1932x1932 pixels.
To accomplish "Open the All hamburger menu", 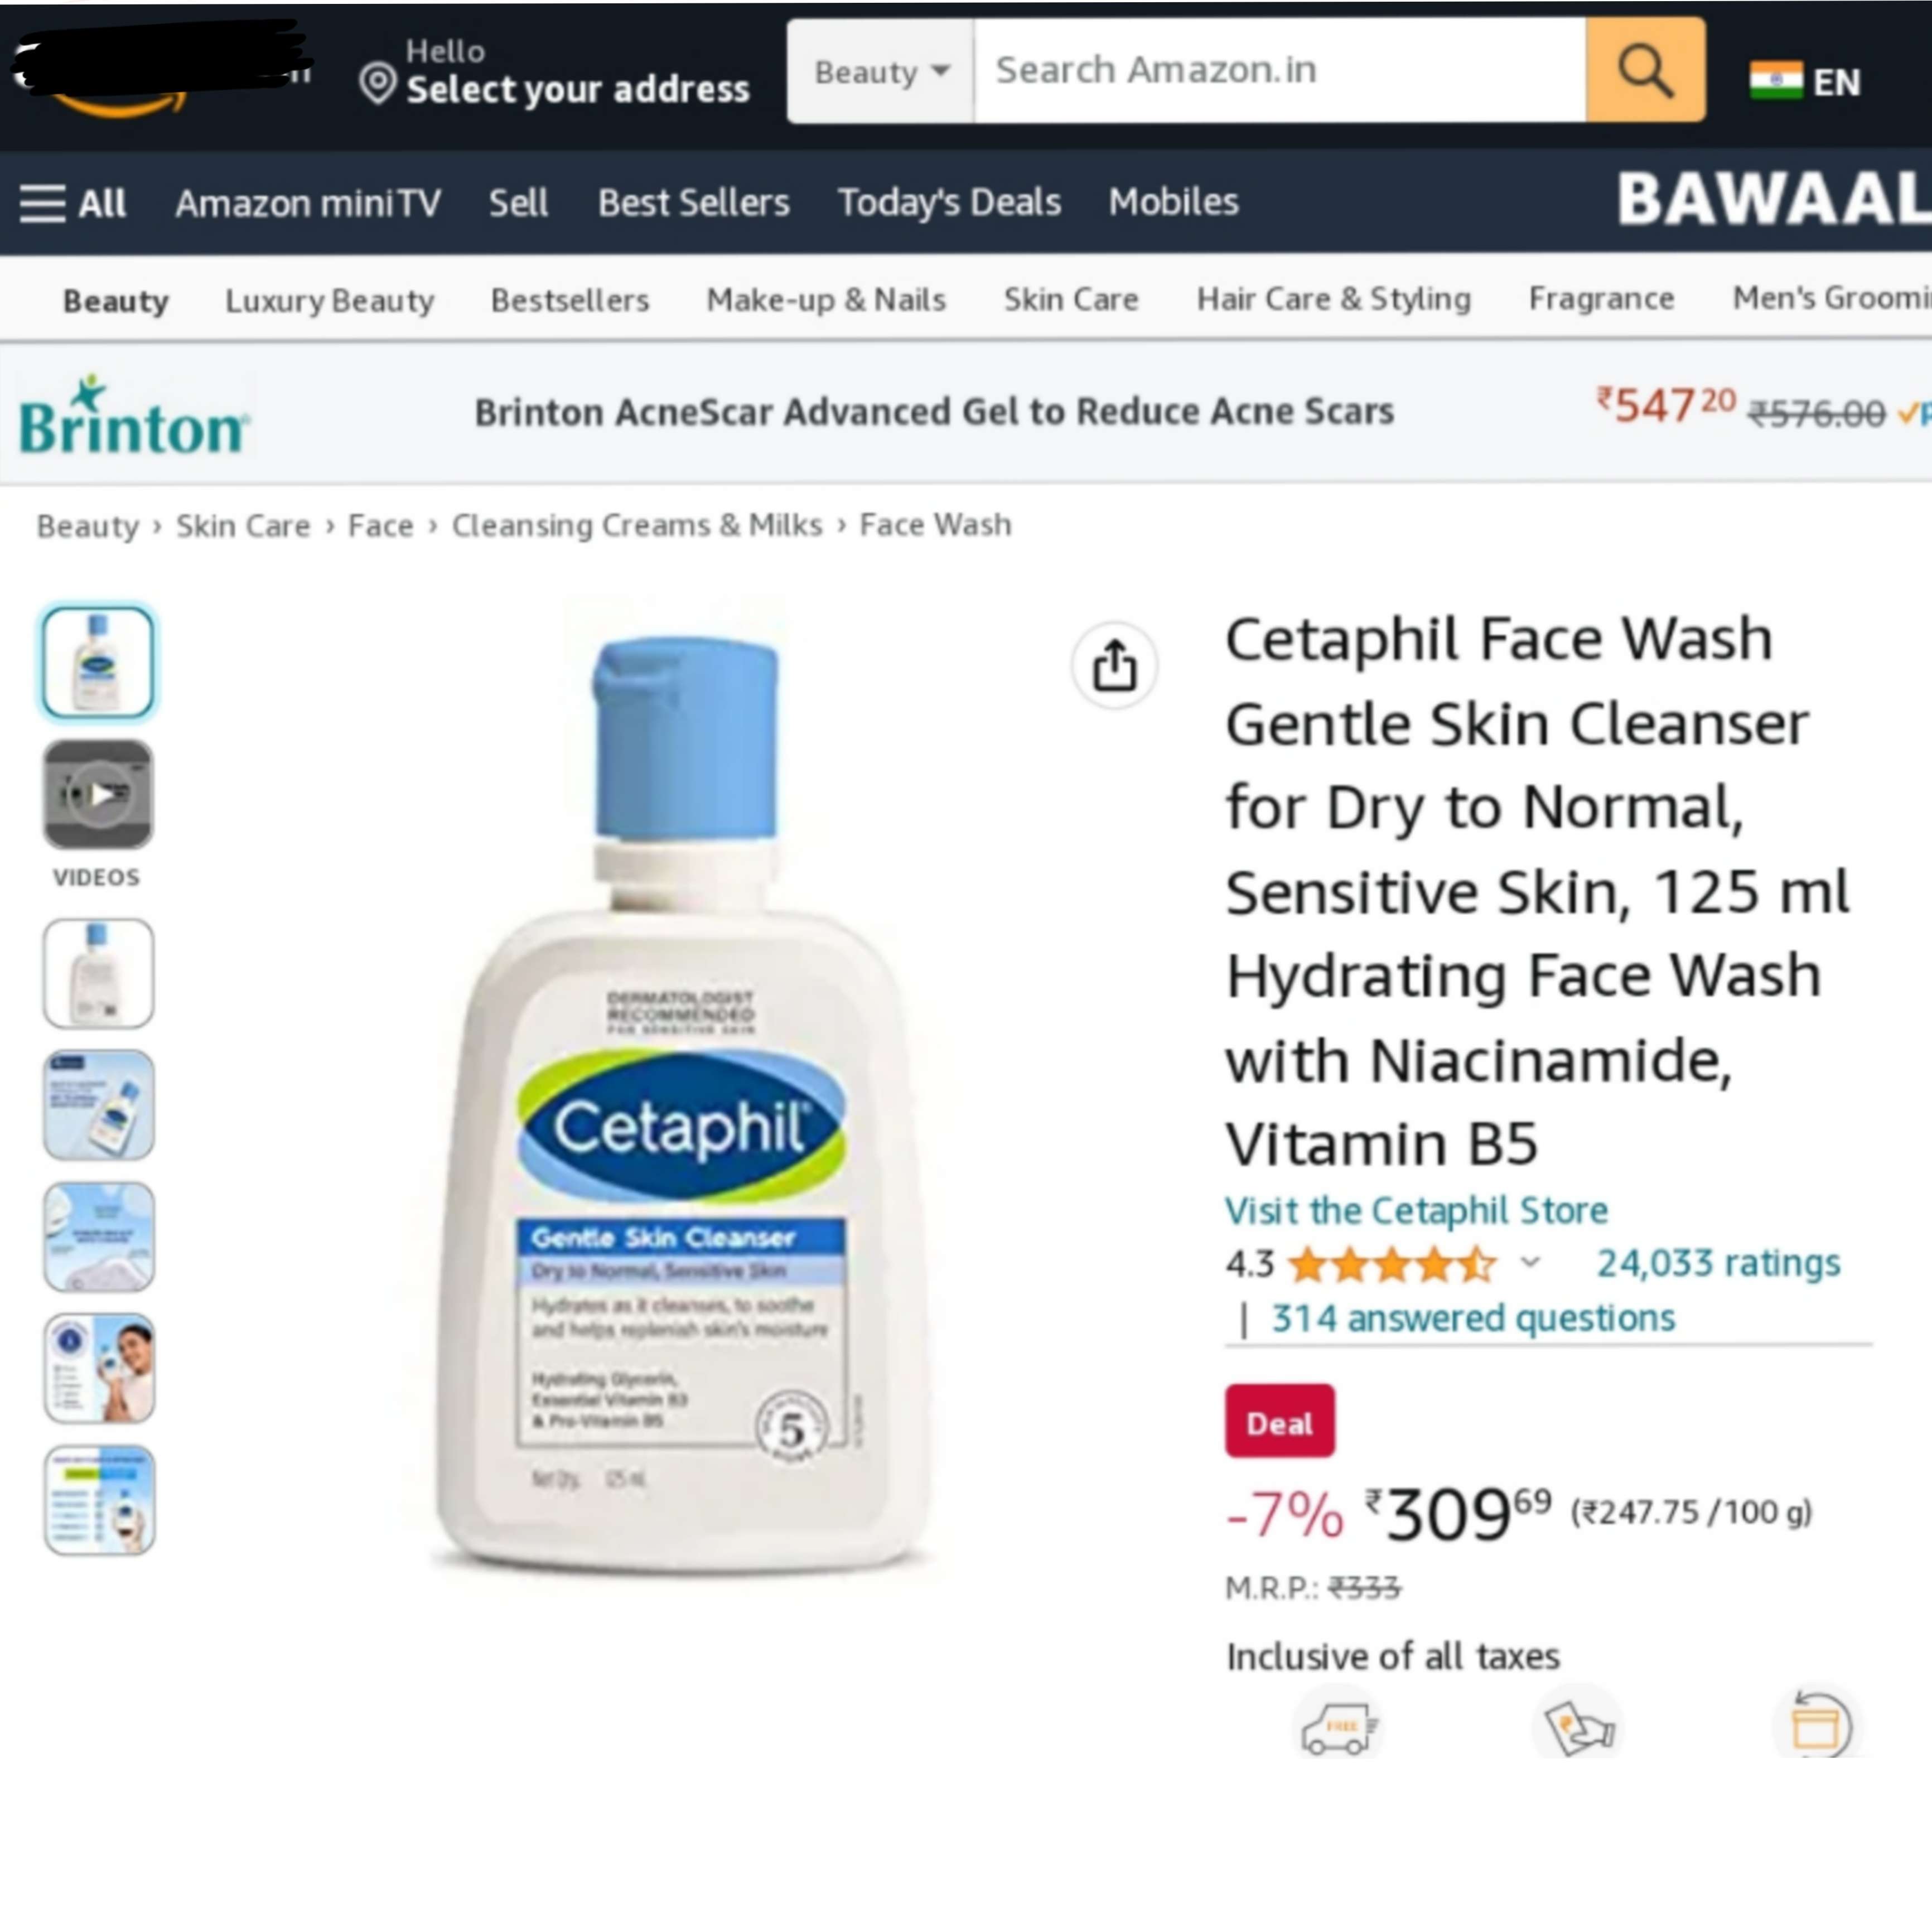I will [73, 203].
